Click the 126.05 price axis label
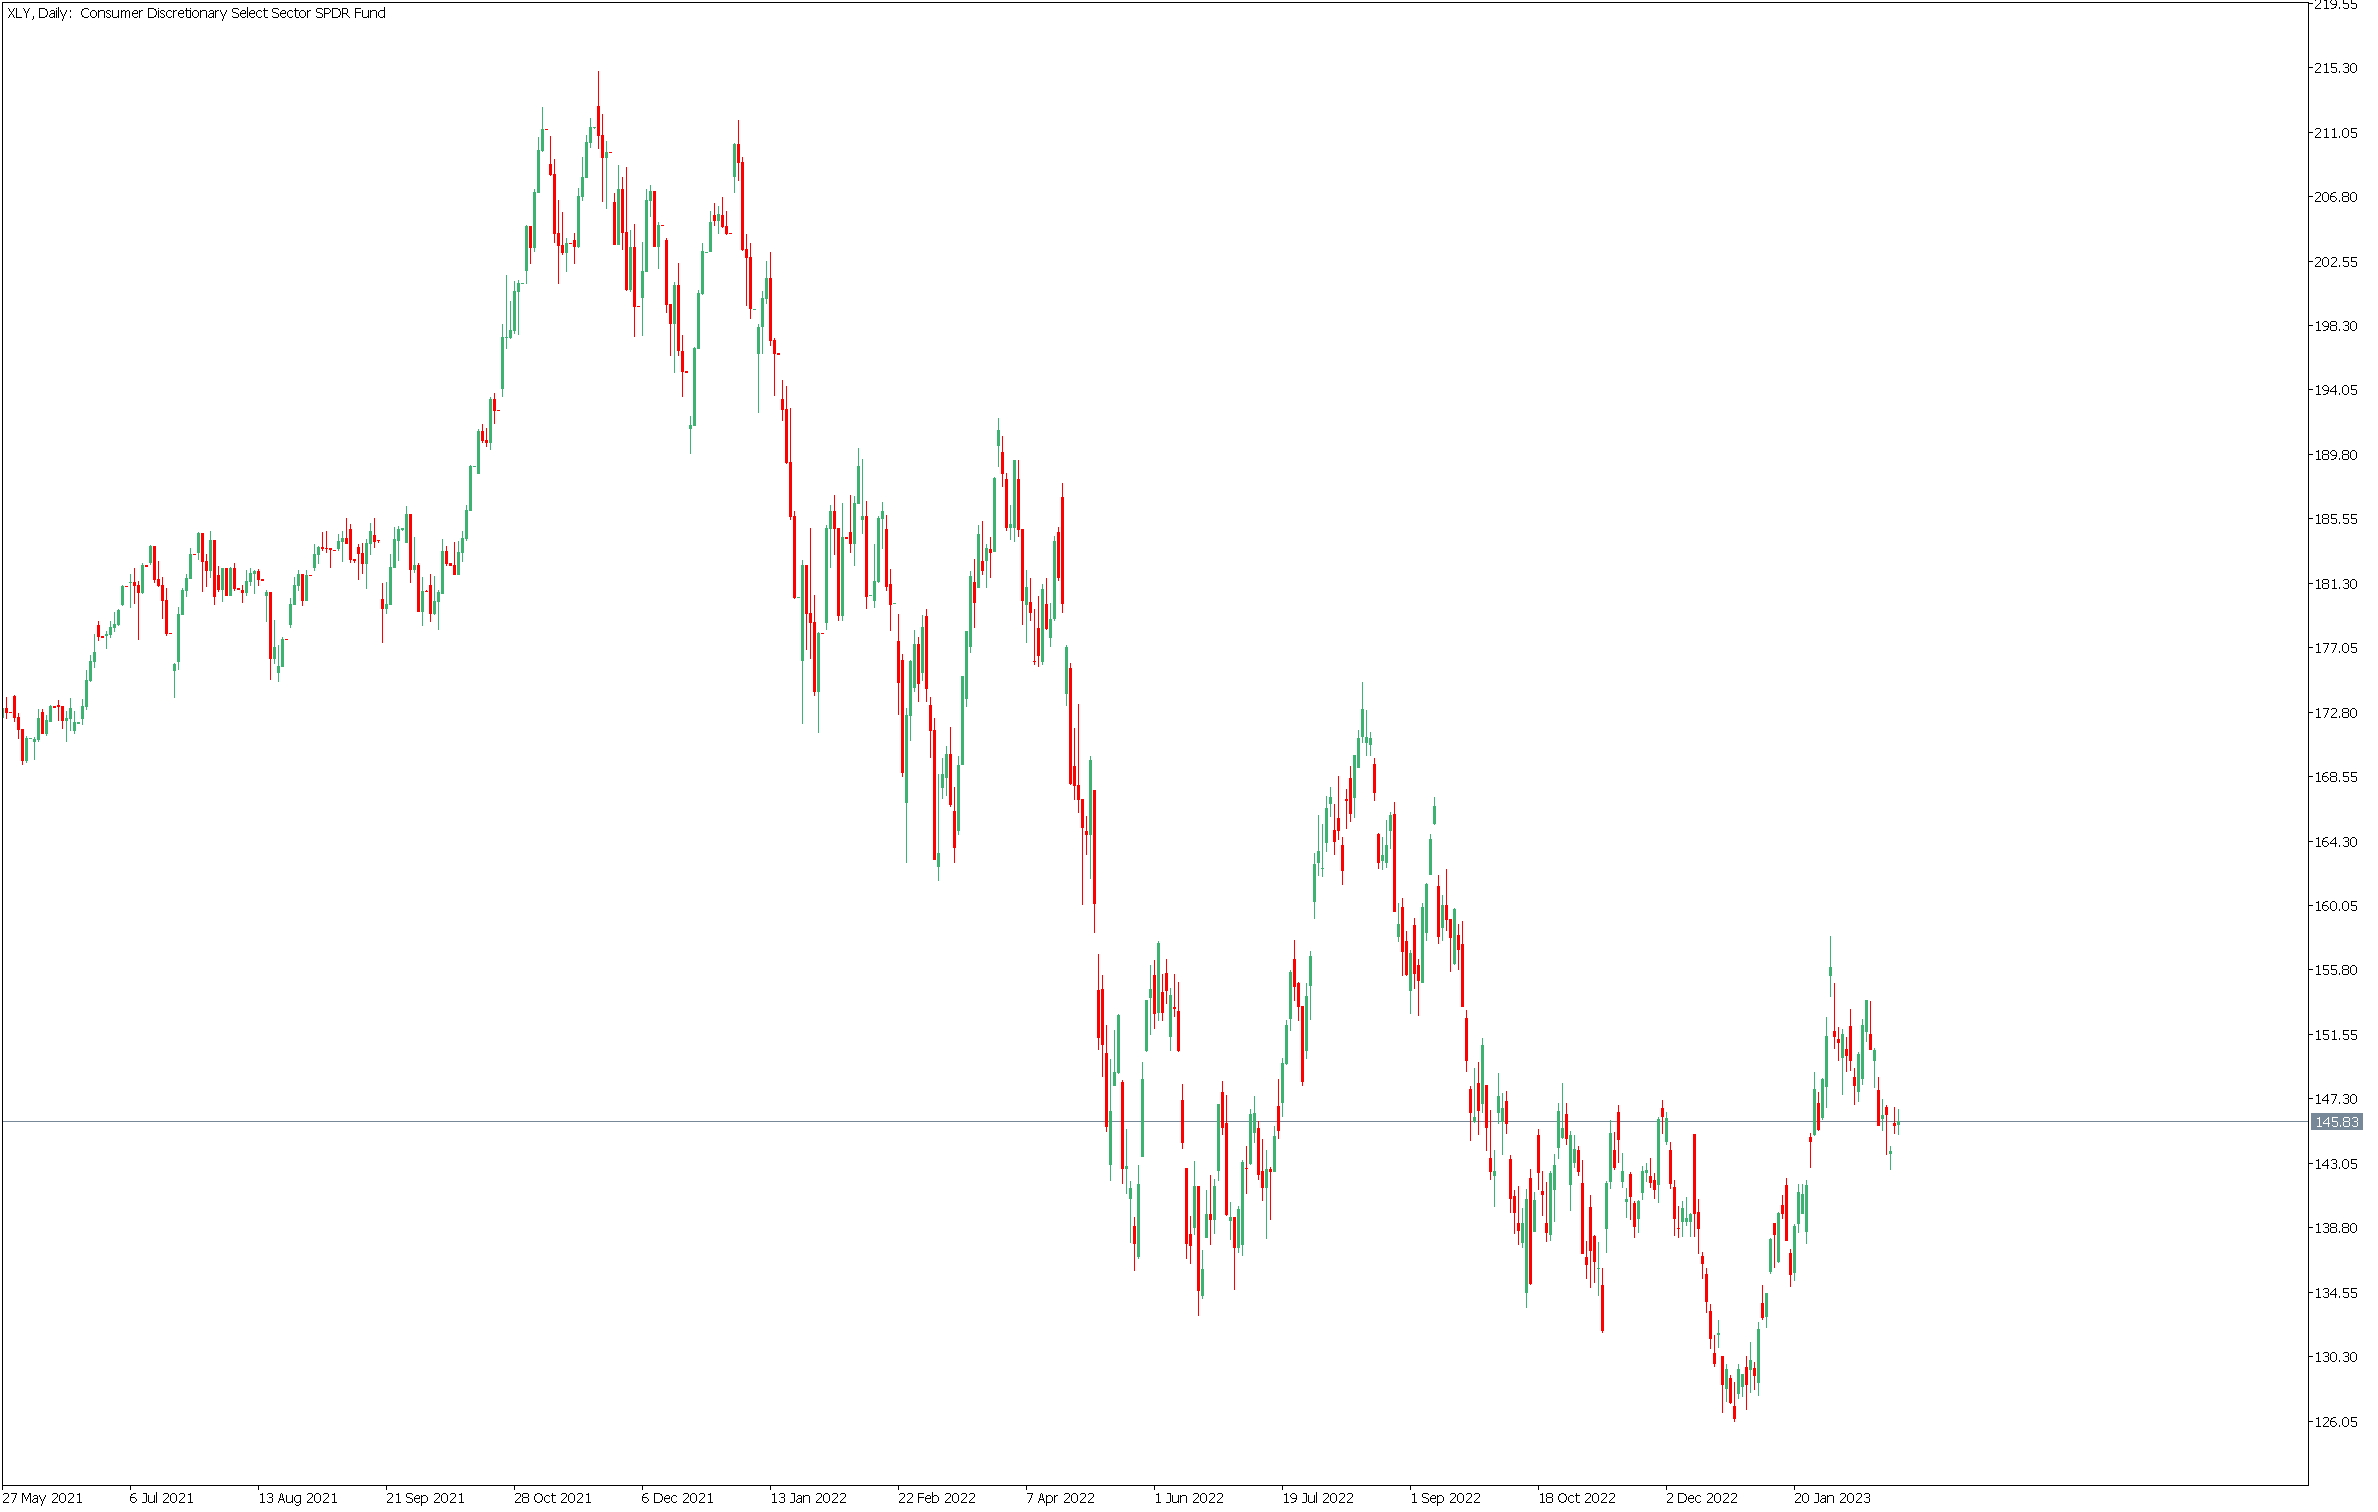This screenshot has width=2378, height=1512. pos(2337,1422)
